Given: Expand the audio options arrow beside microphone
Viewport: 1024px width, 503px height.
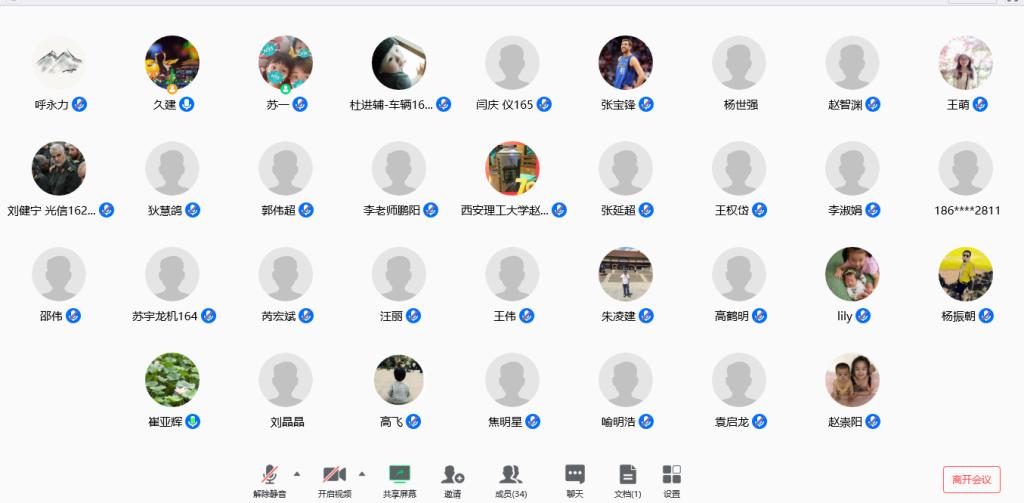Looking at the screenshot, I should (297, 474).
